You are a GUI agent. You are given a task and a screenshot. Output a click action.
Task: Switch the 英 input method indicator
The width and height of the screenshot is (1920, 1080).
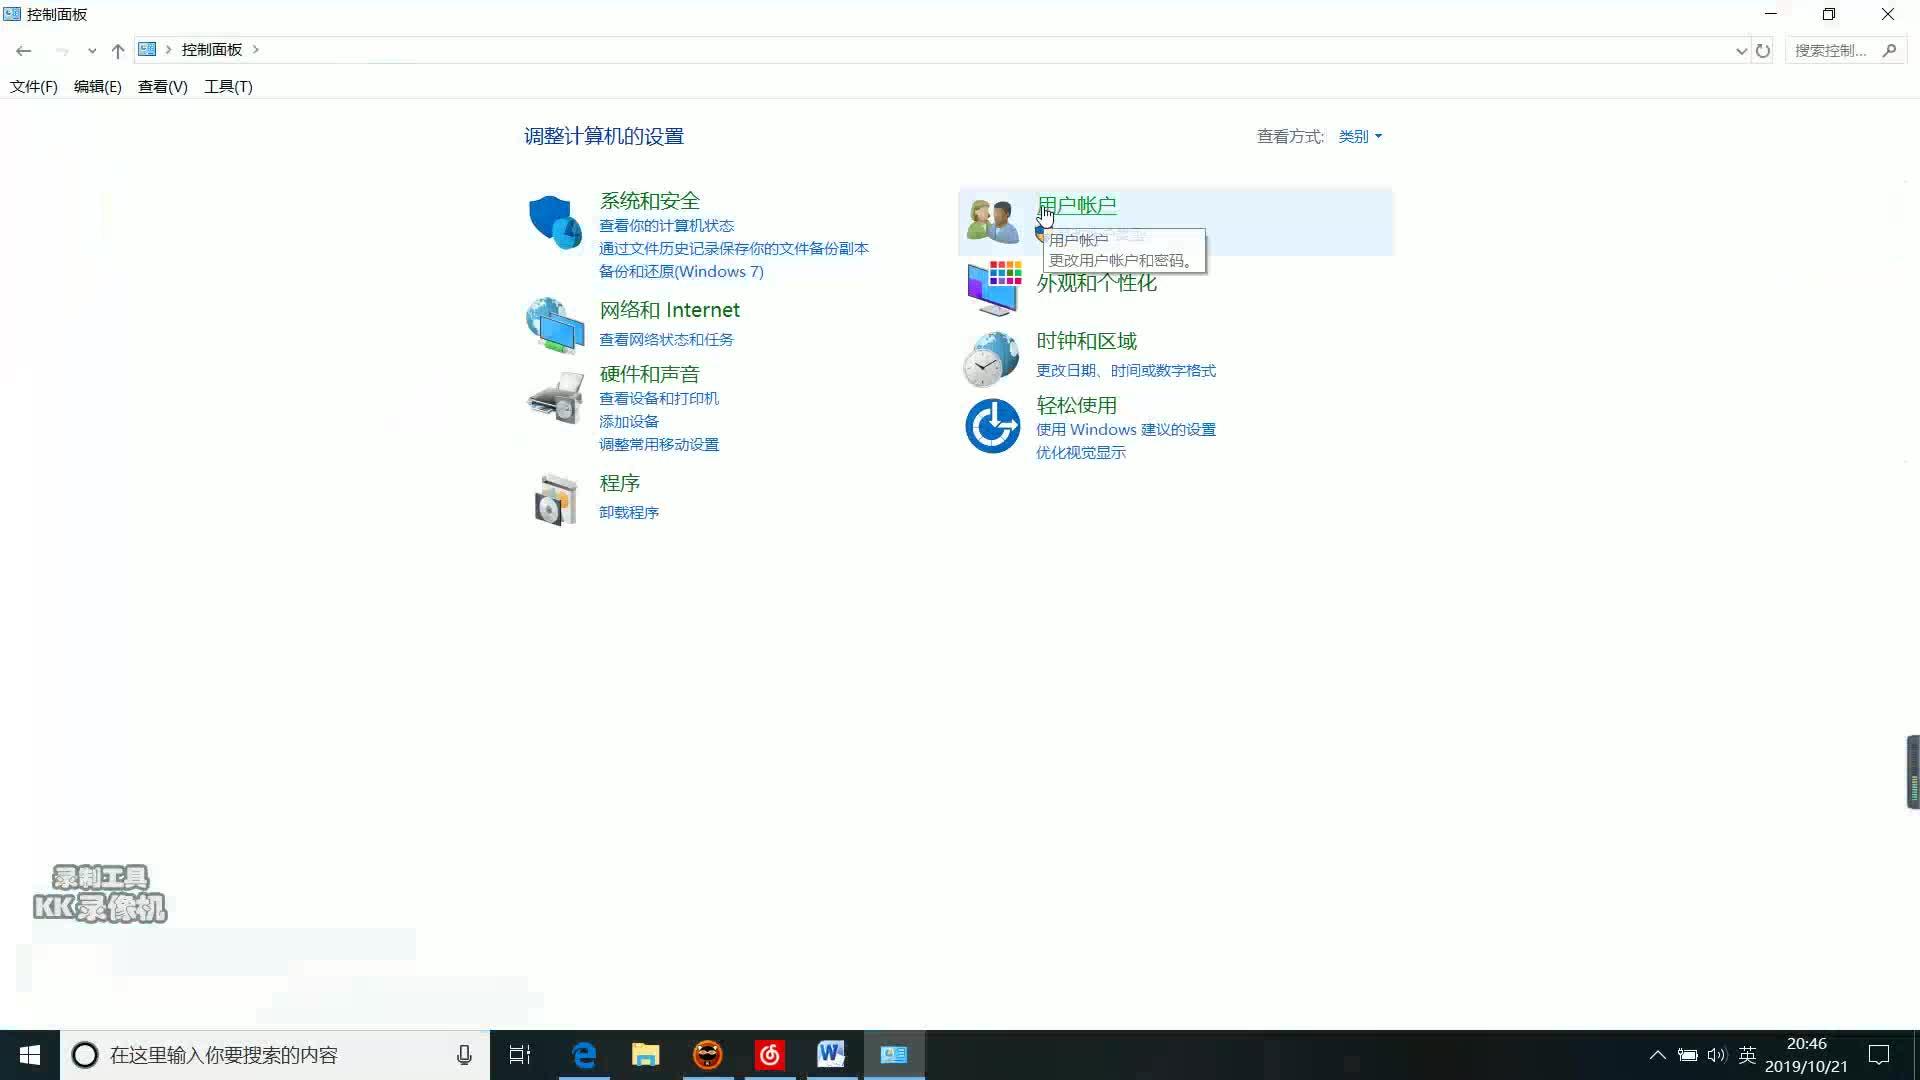(1747, 1055)
